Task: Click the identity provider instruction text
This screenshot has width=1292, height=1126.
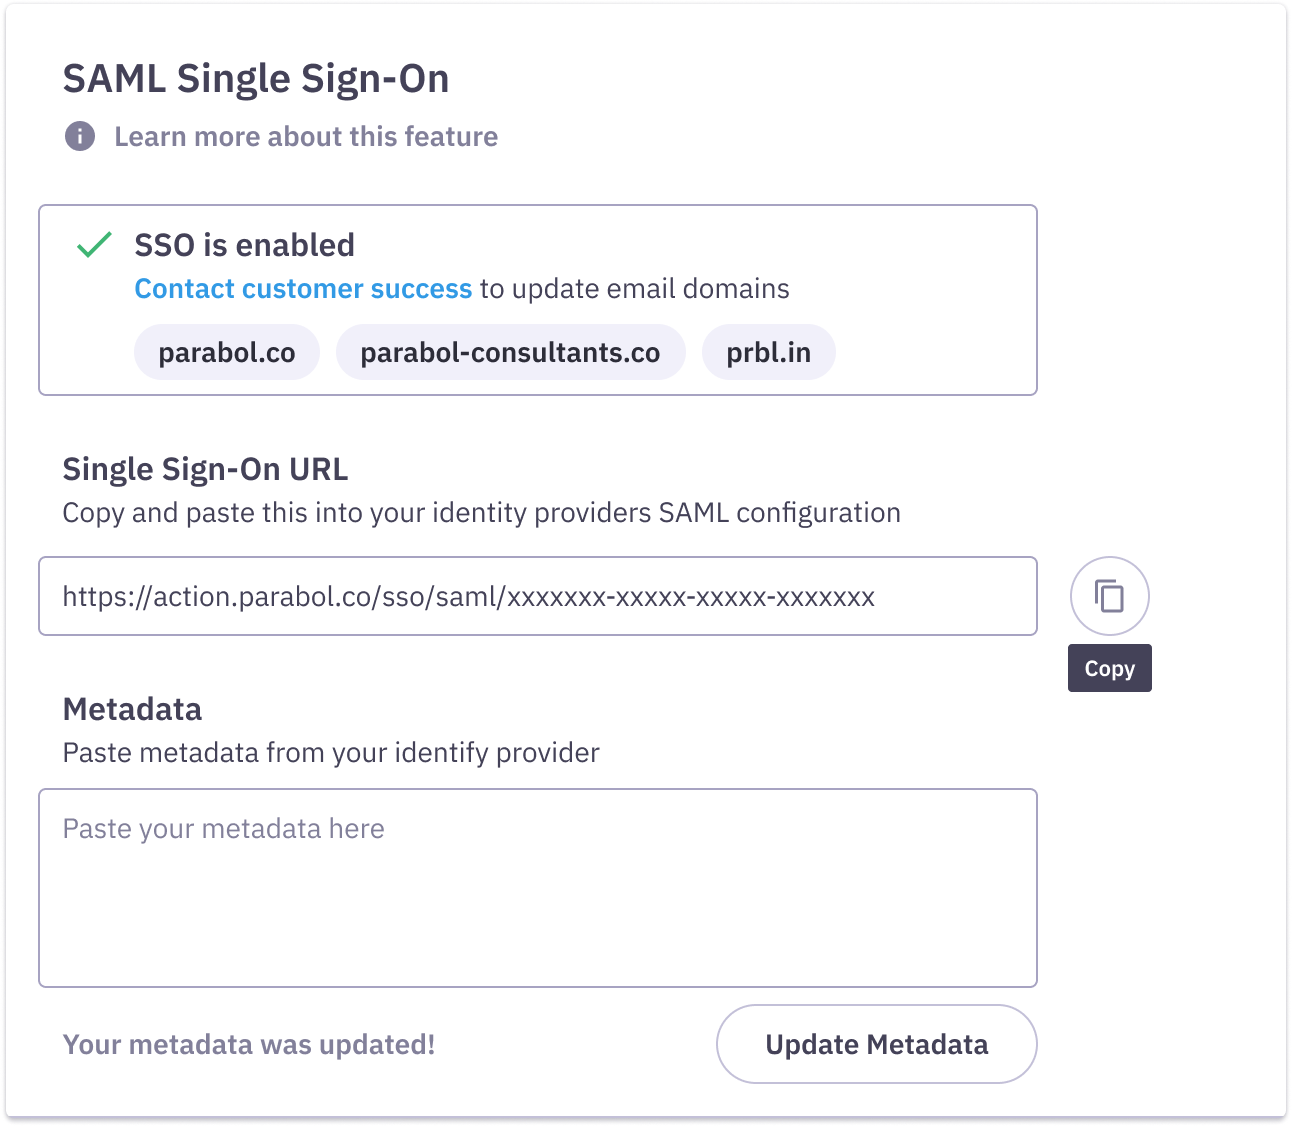Action: pos(481,512)
